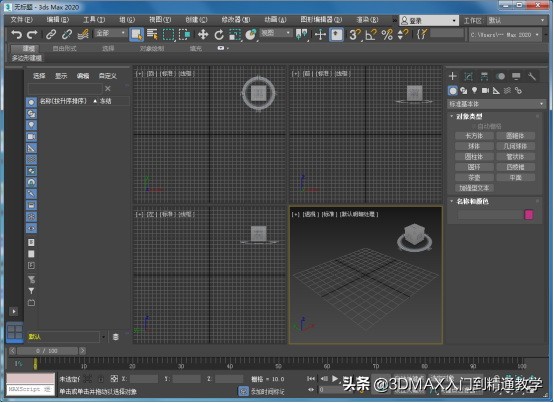554x403 pixels.
Task: Open the Modify command panel tab
Action: [x=468, y=76]
